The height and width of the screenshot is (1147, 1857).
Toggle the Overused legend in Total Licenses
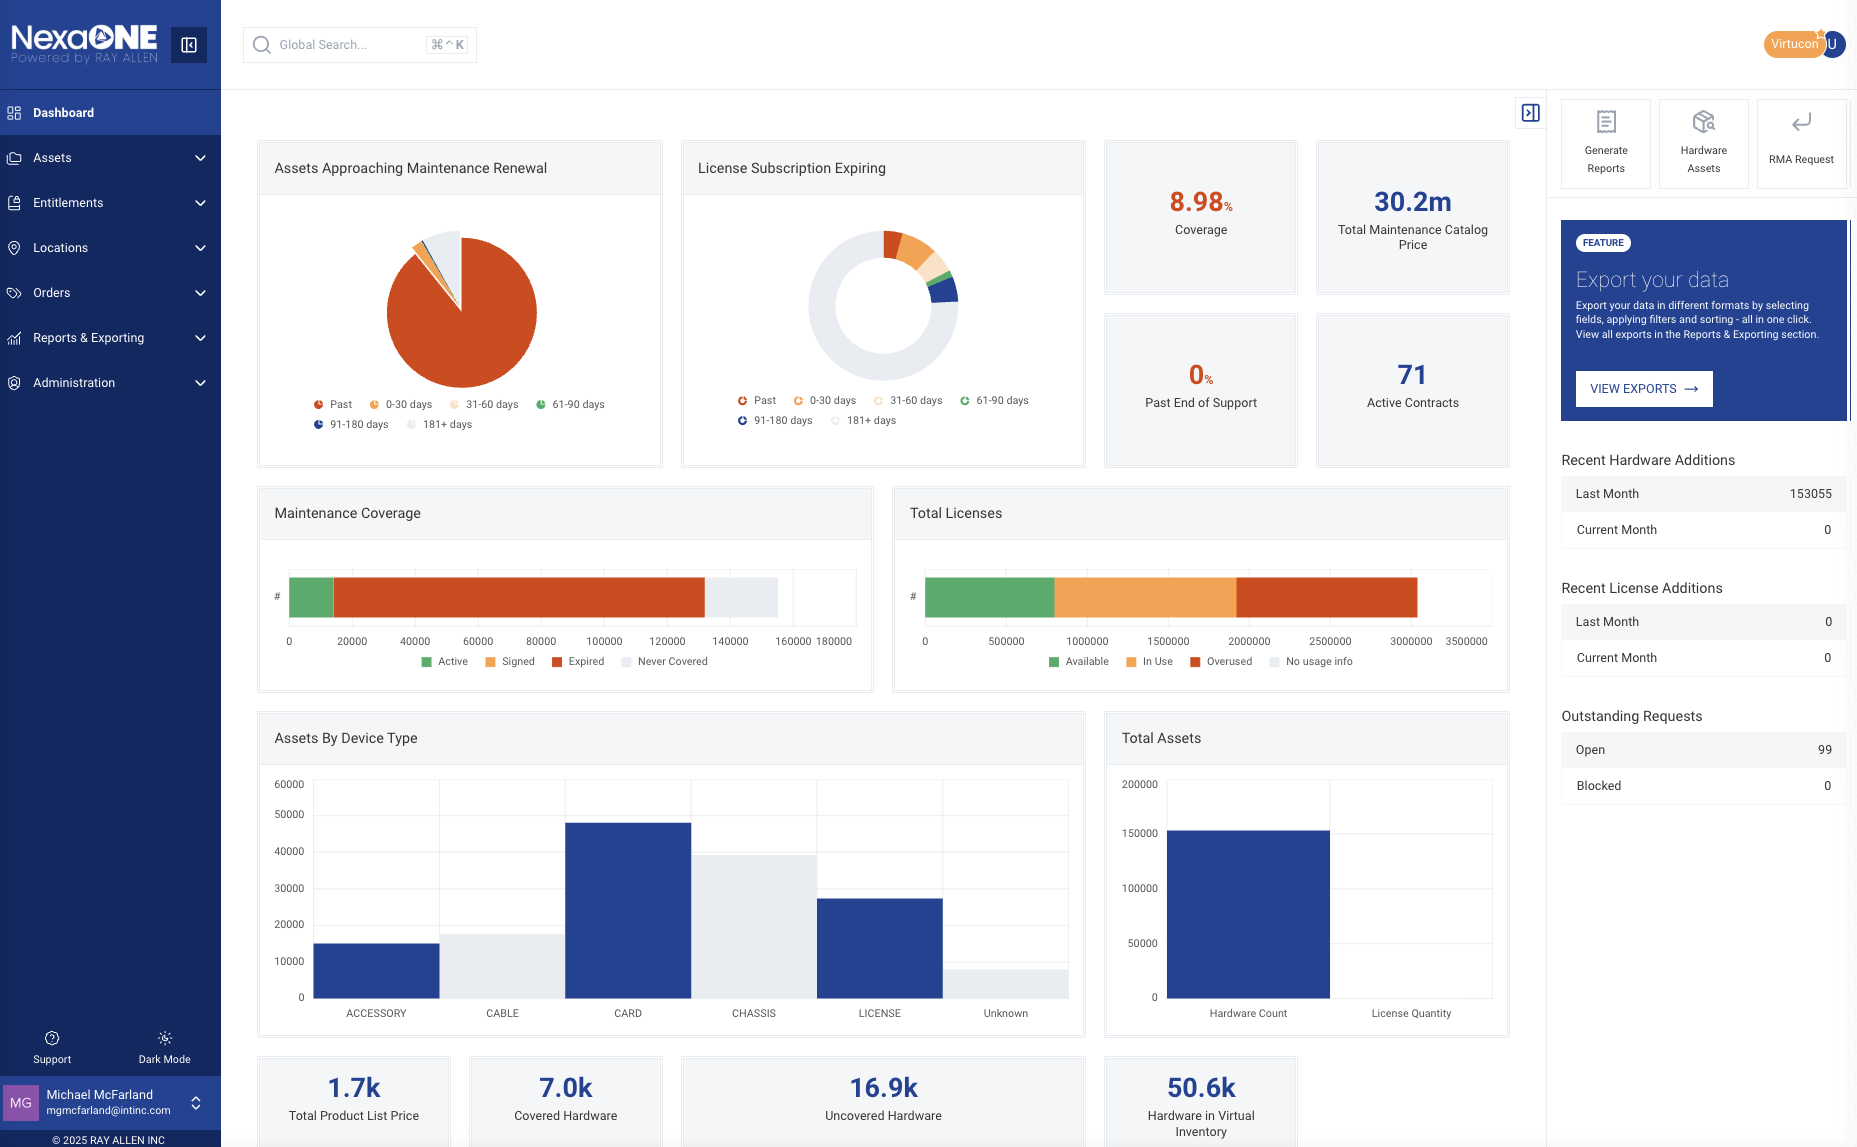click(1220, 662)
